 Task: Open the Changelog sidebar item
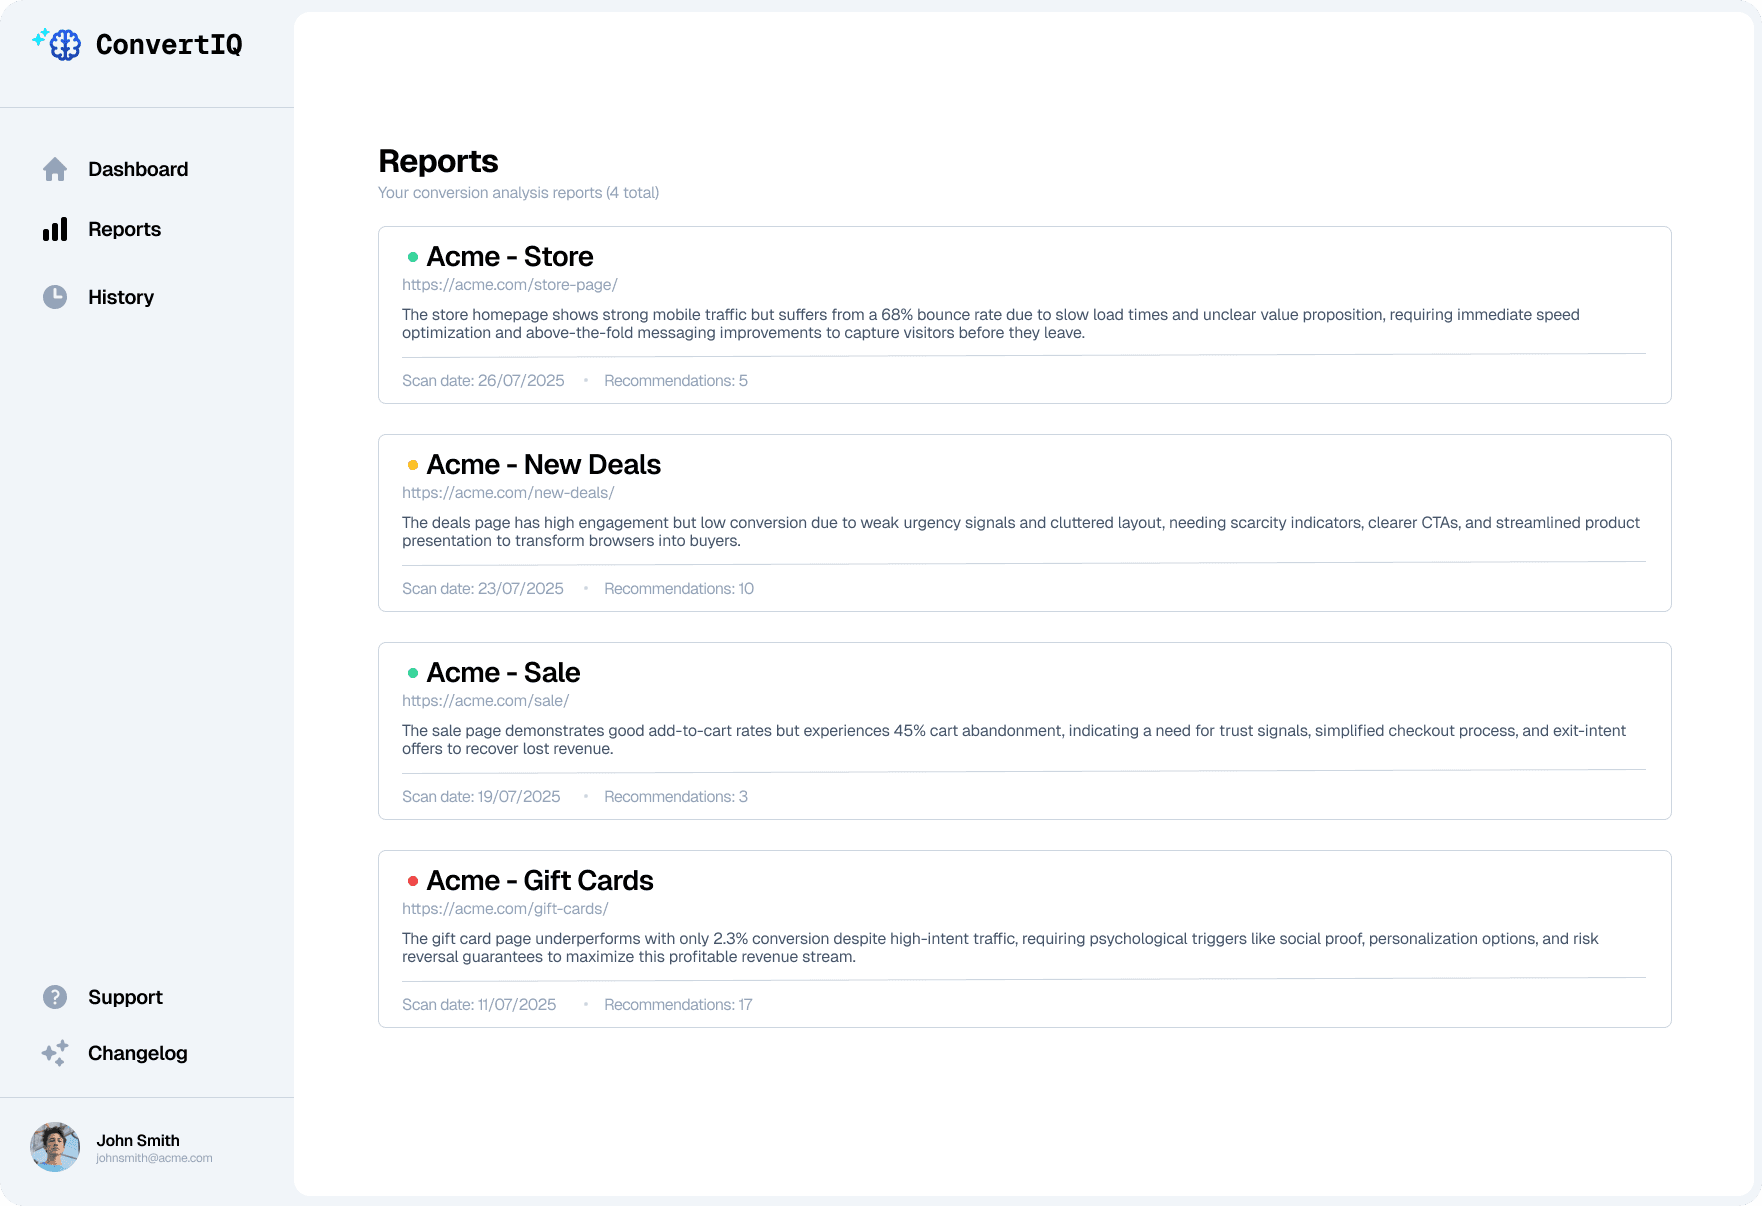click(138, 1053)
